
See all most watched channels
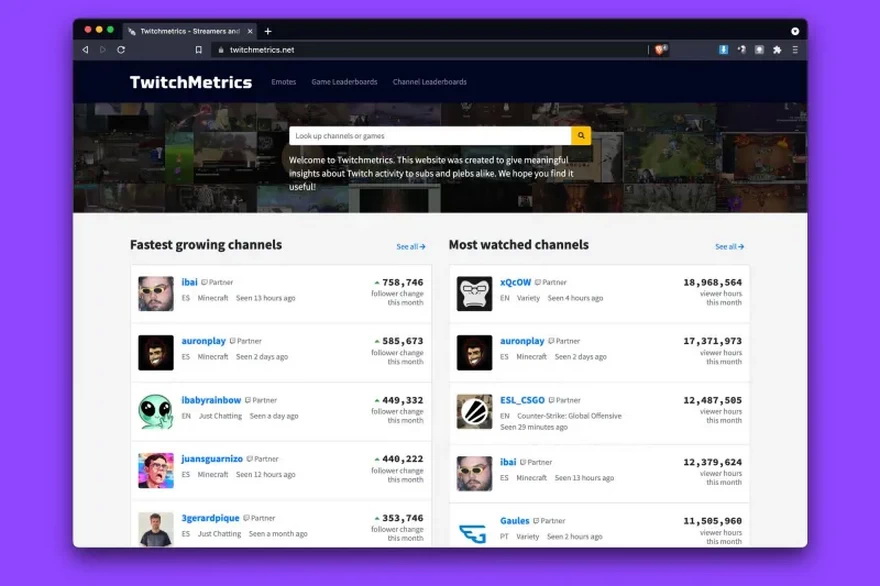coord(730,246)
